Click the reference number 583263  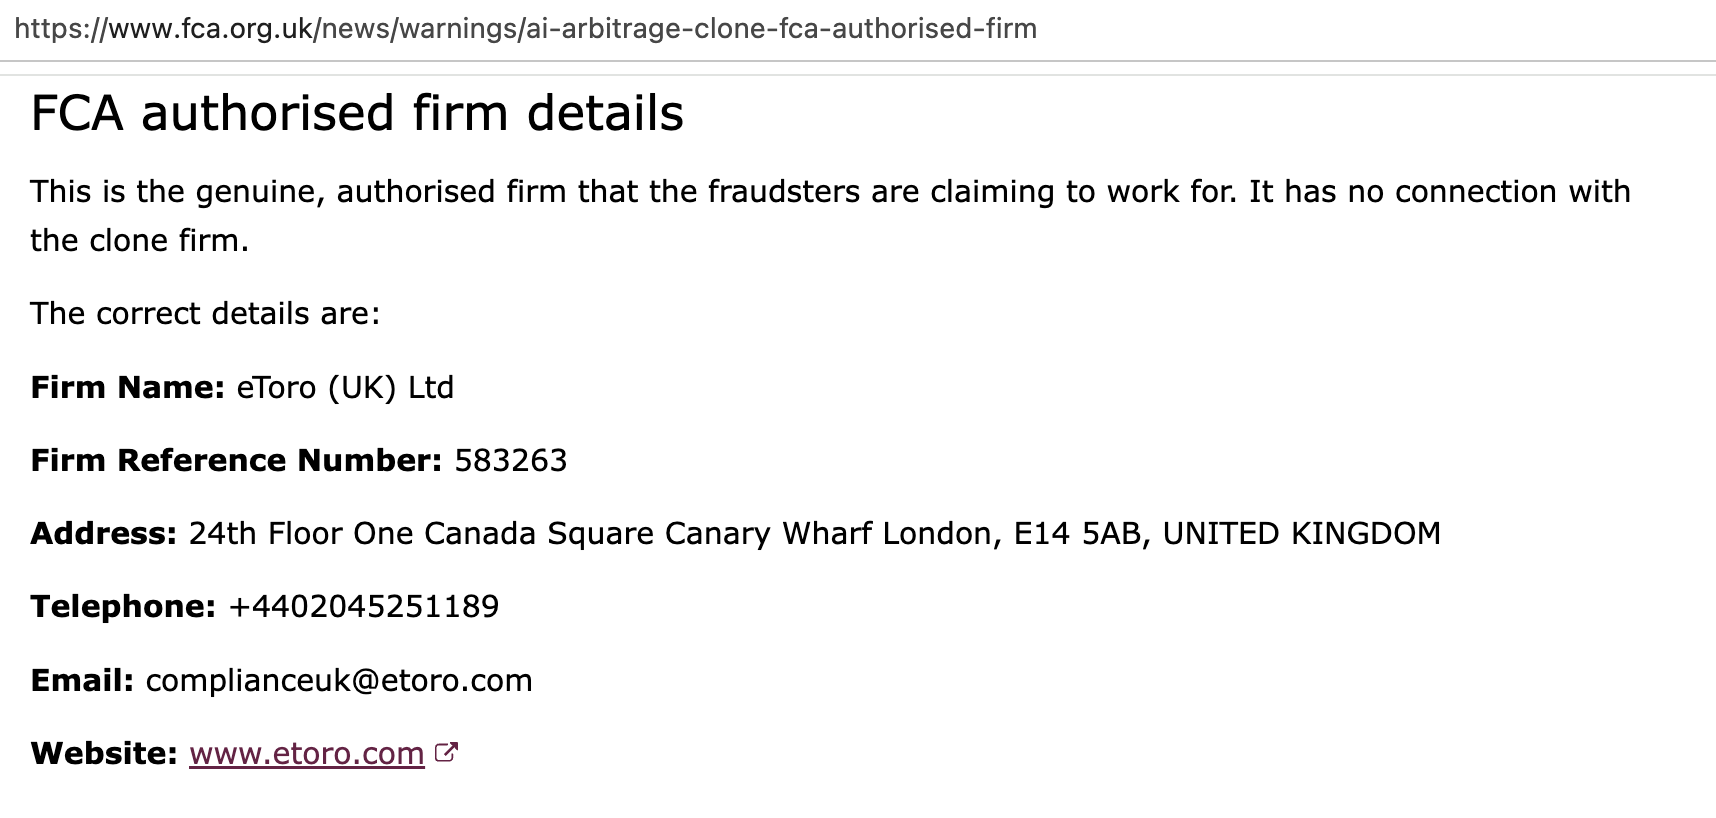click(510, 460)
